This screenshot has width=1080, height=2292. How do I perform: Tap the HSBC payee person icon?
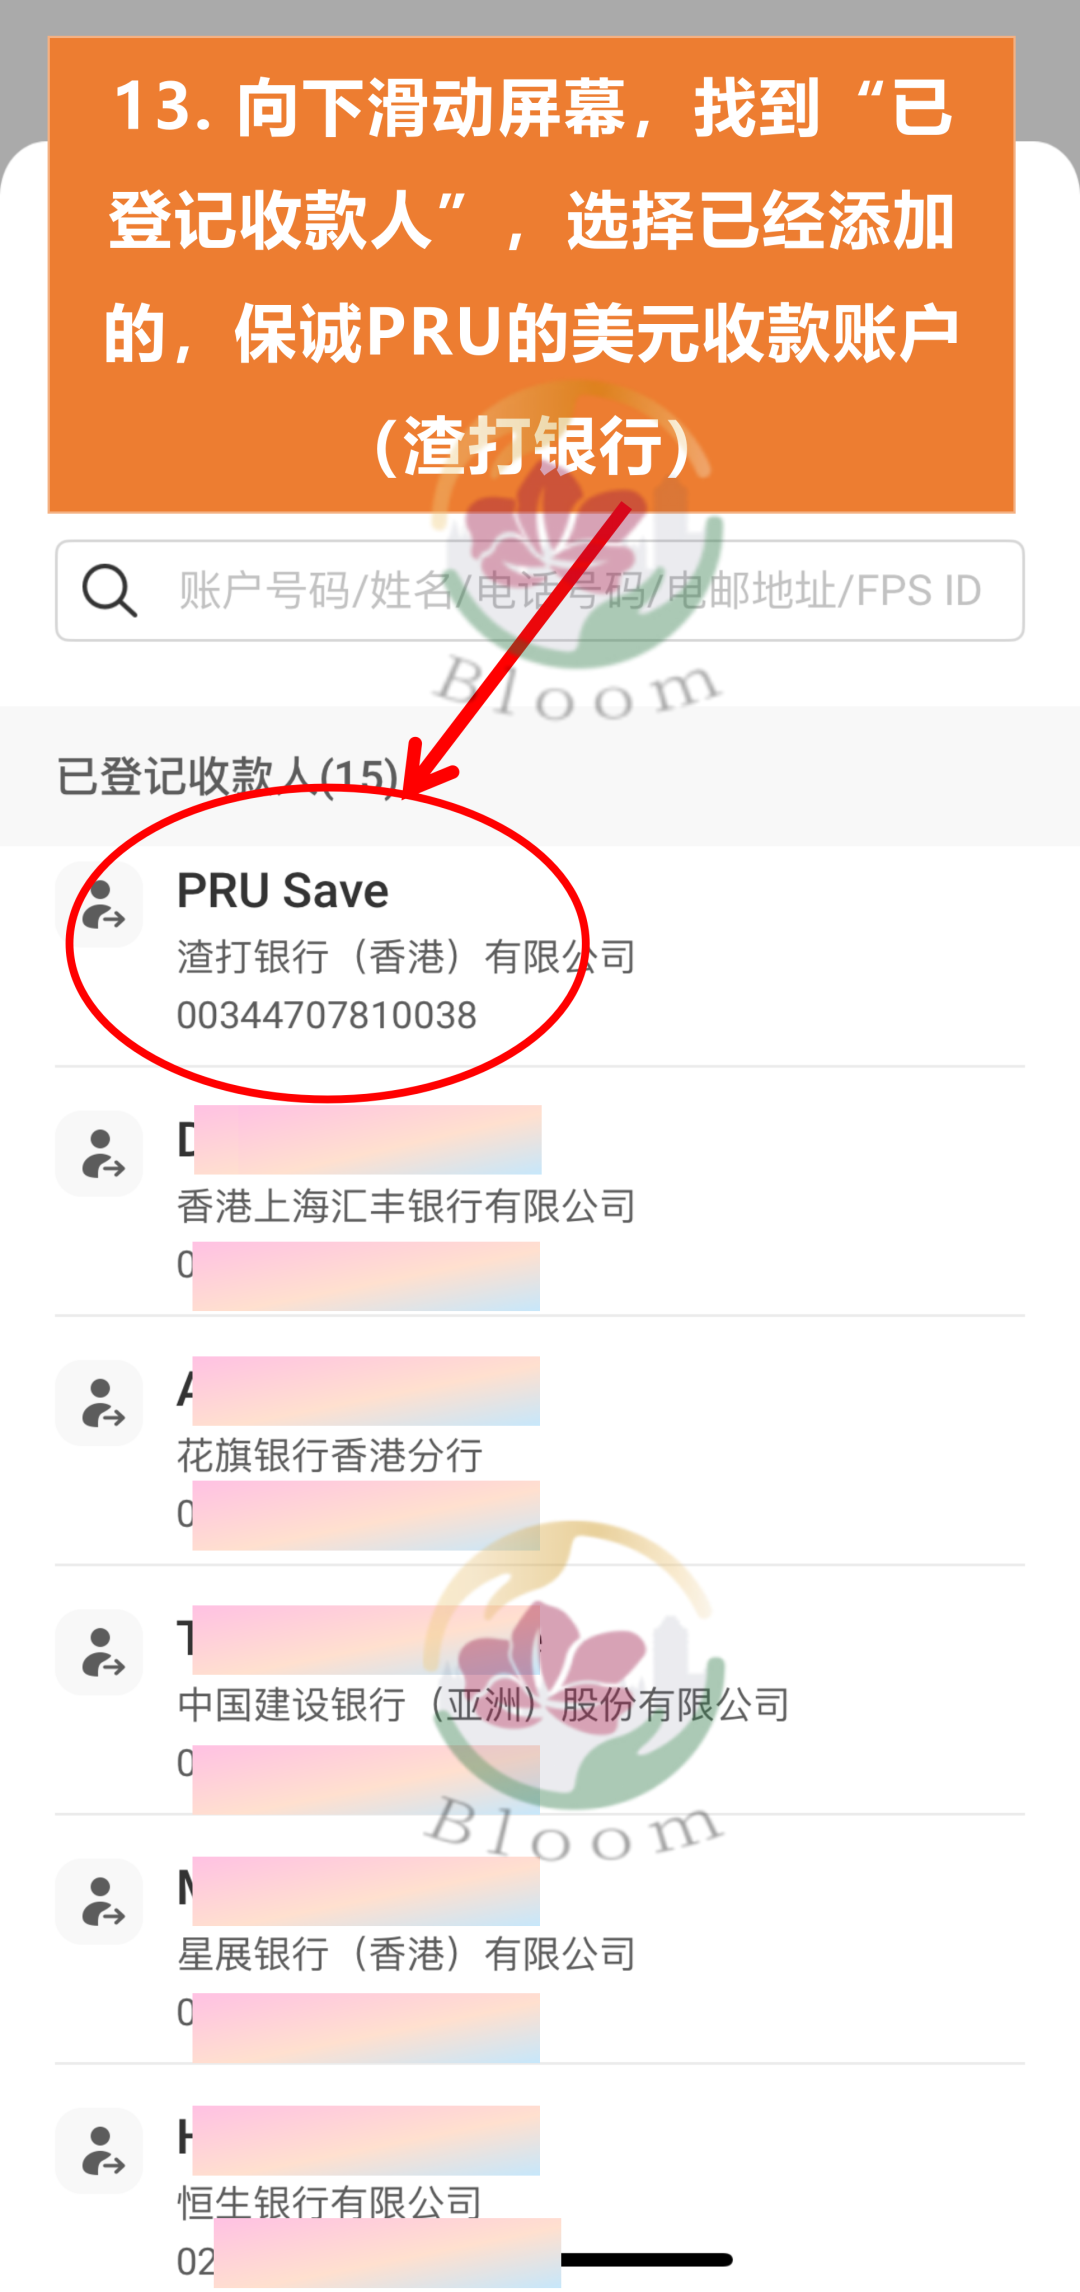click(x=99, y=1153)
